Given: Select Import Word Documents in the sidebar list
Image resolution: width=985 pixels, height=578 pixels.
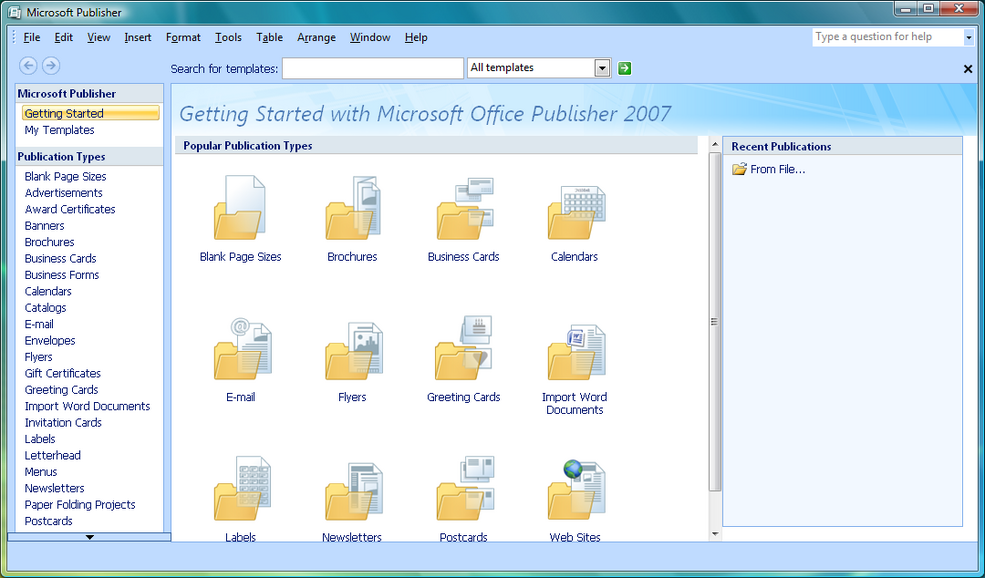Looking at the screenshot, I should (x=87, y=406).
